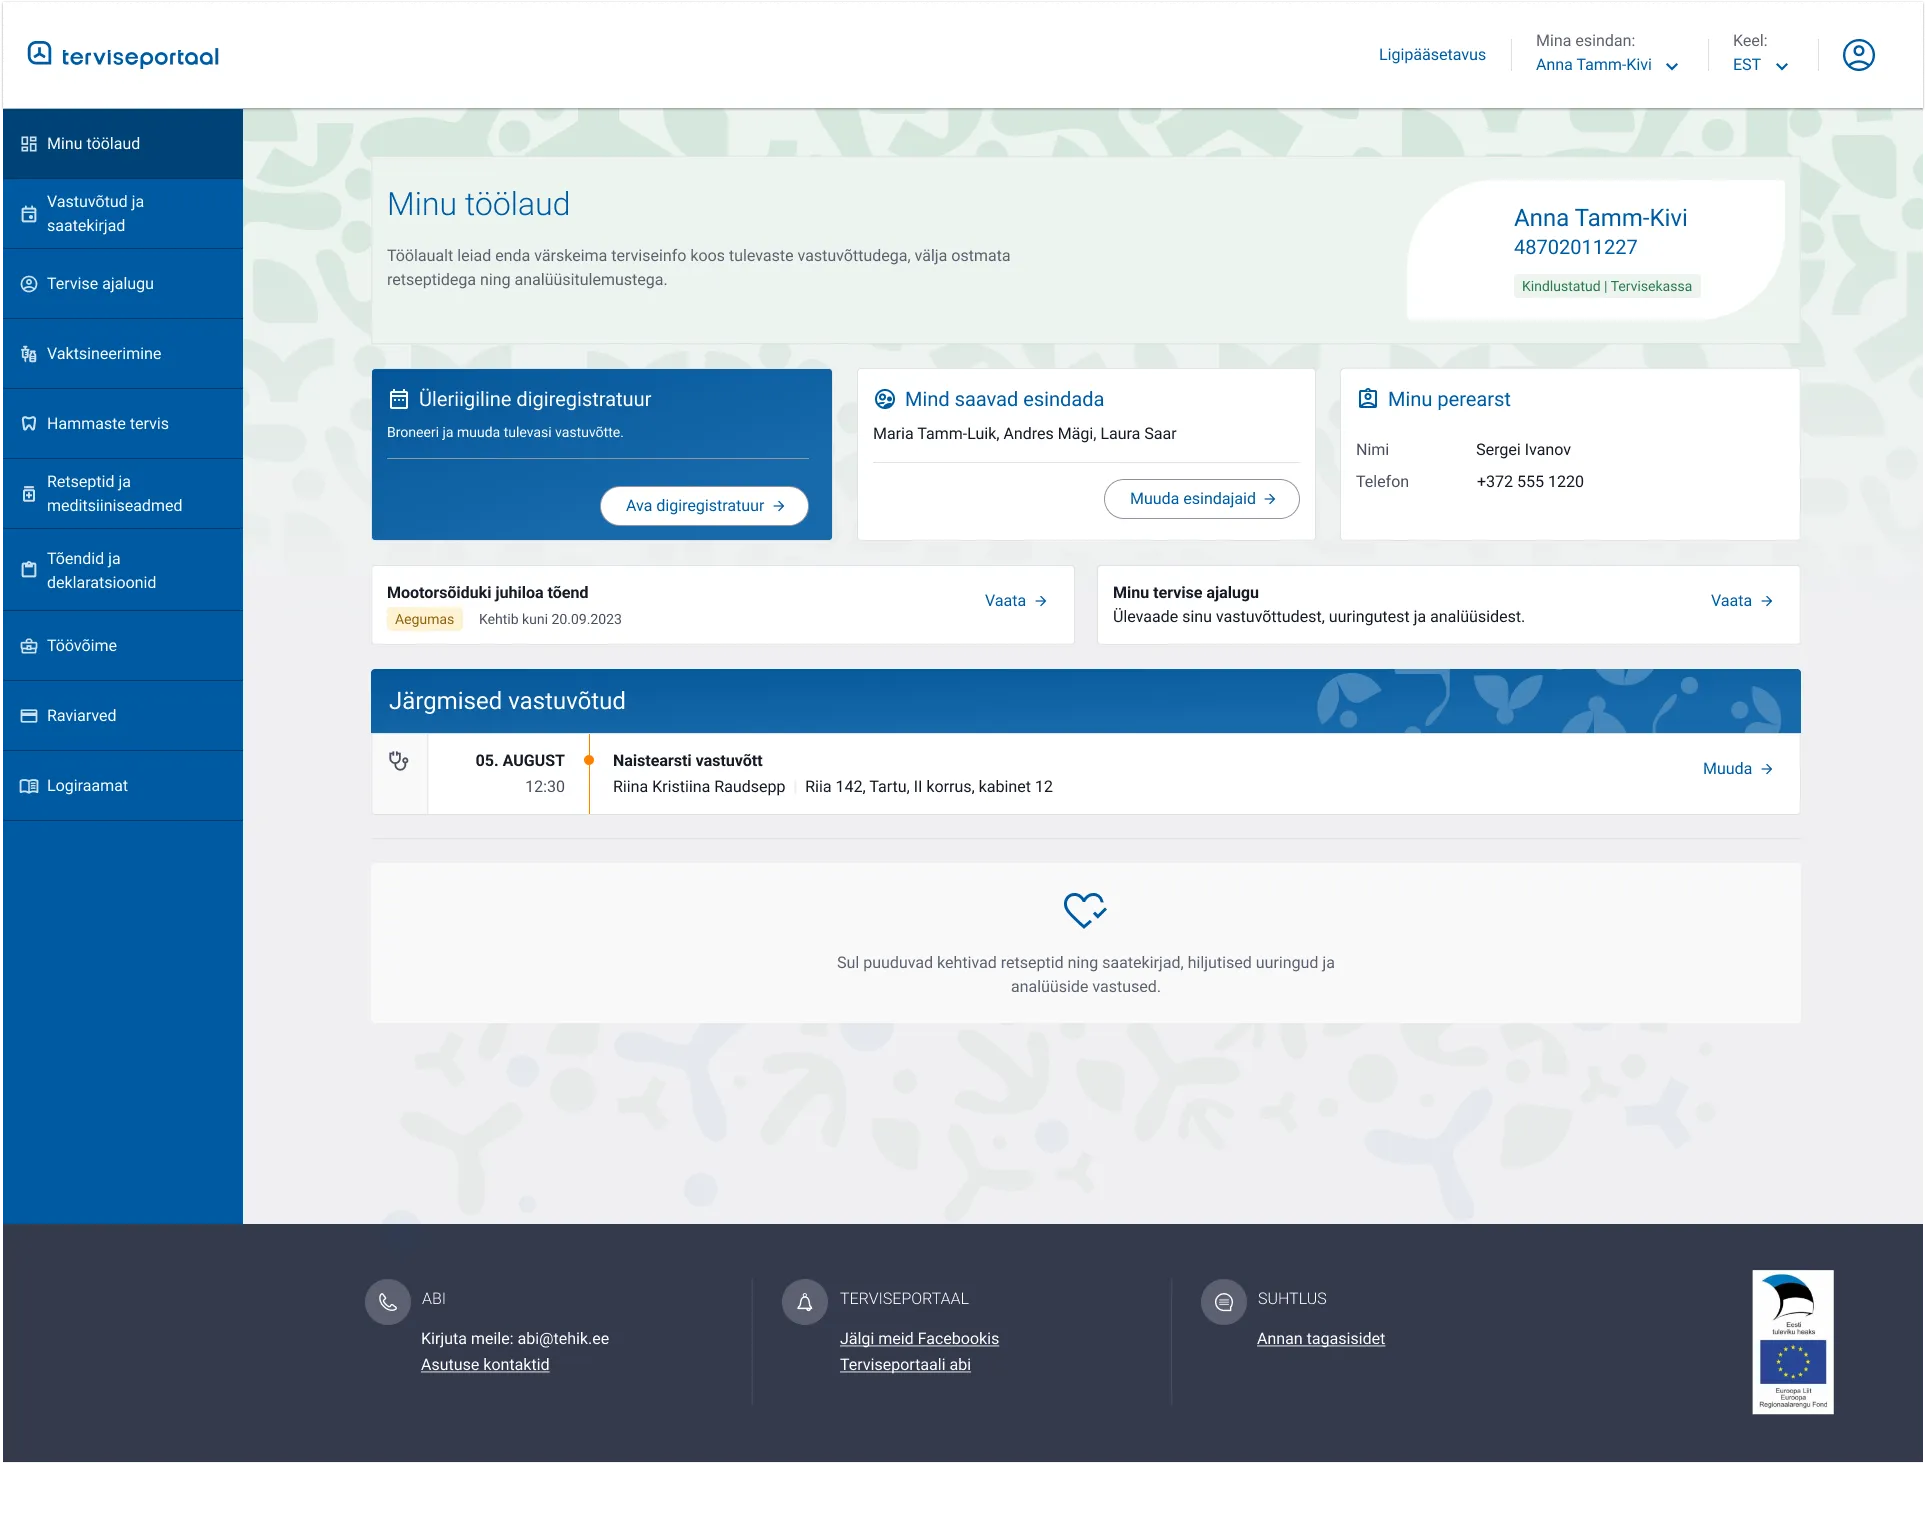The height and width of the screenshot is (1520, 1926).
Task: Open the Asutuse kontaktid footer link
Action: click(485, 1365)
